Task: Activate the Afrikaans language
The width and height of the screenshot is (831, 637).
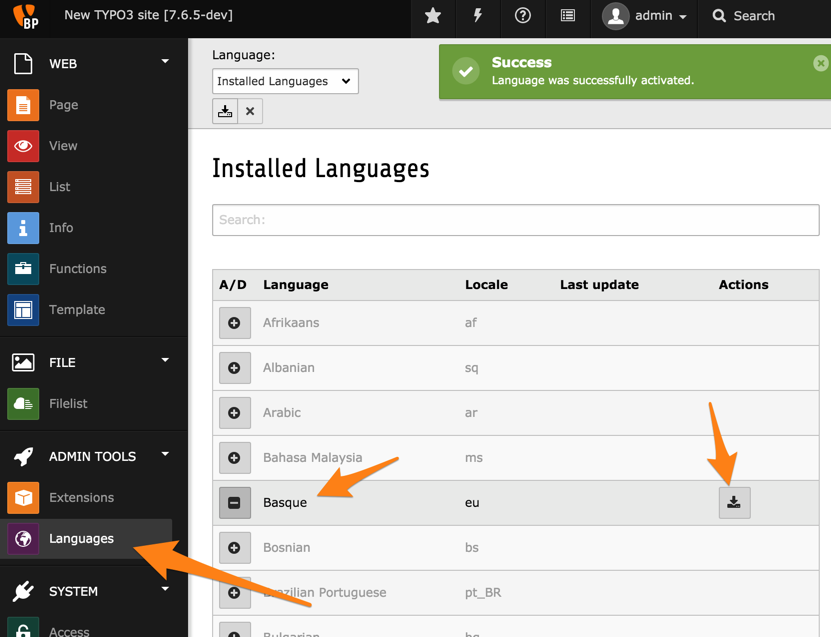Action: coord(235,323)
